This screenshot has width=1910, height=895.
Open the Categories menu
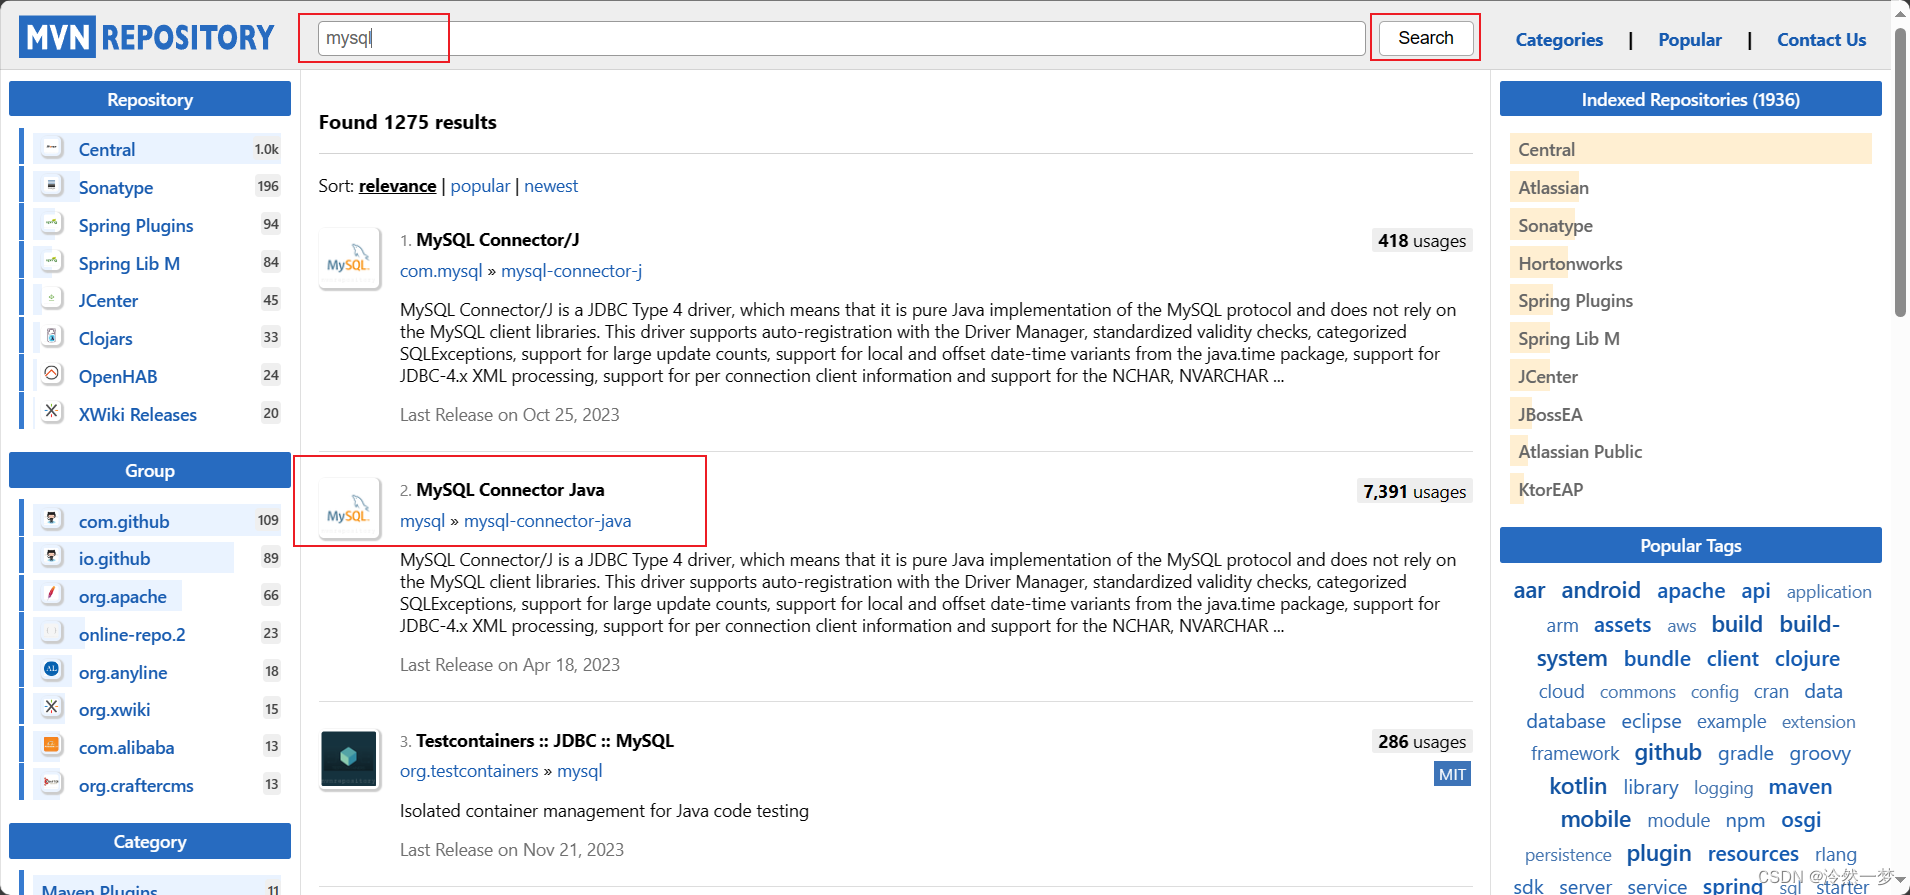tap(1559, 40)
